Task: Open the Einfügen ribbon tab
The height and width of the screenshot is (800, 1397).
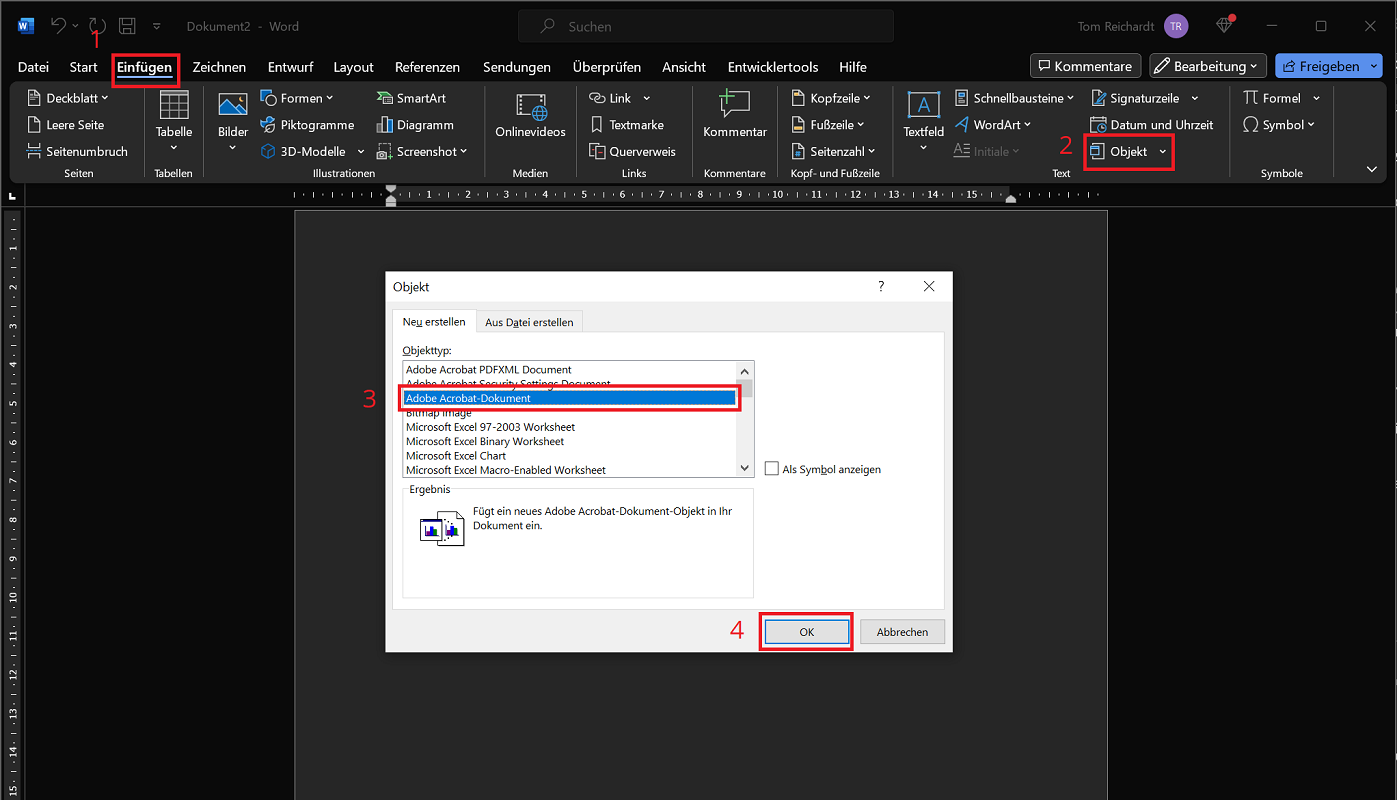Action: coord(145,67)
